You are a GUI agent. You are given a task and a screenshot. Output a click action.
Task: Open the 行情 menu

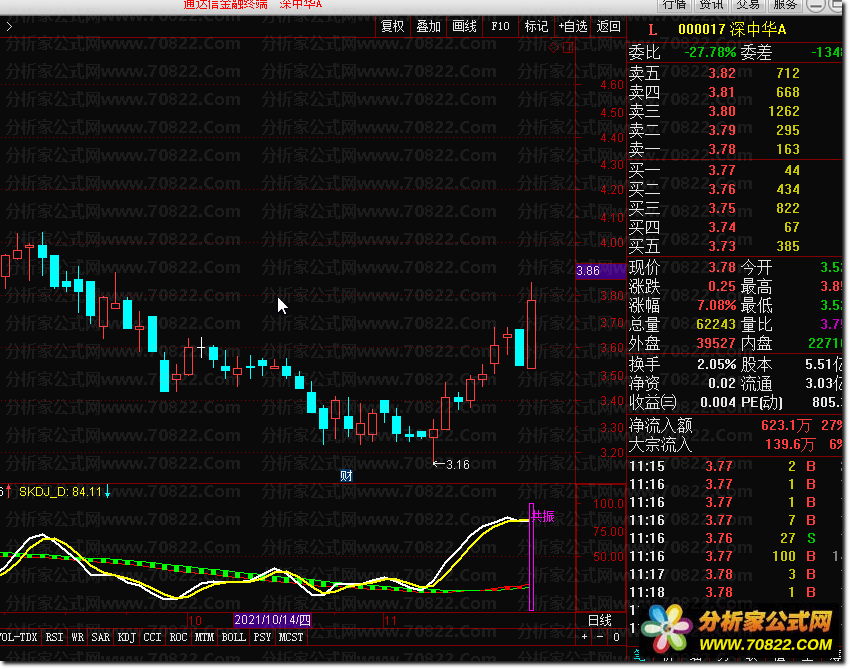pos(674,5)
